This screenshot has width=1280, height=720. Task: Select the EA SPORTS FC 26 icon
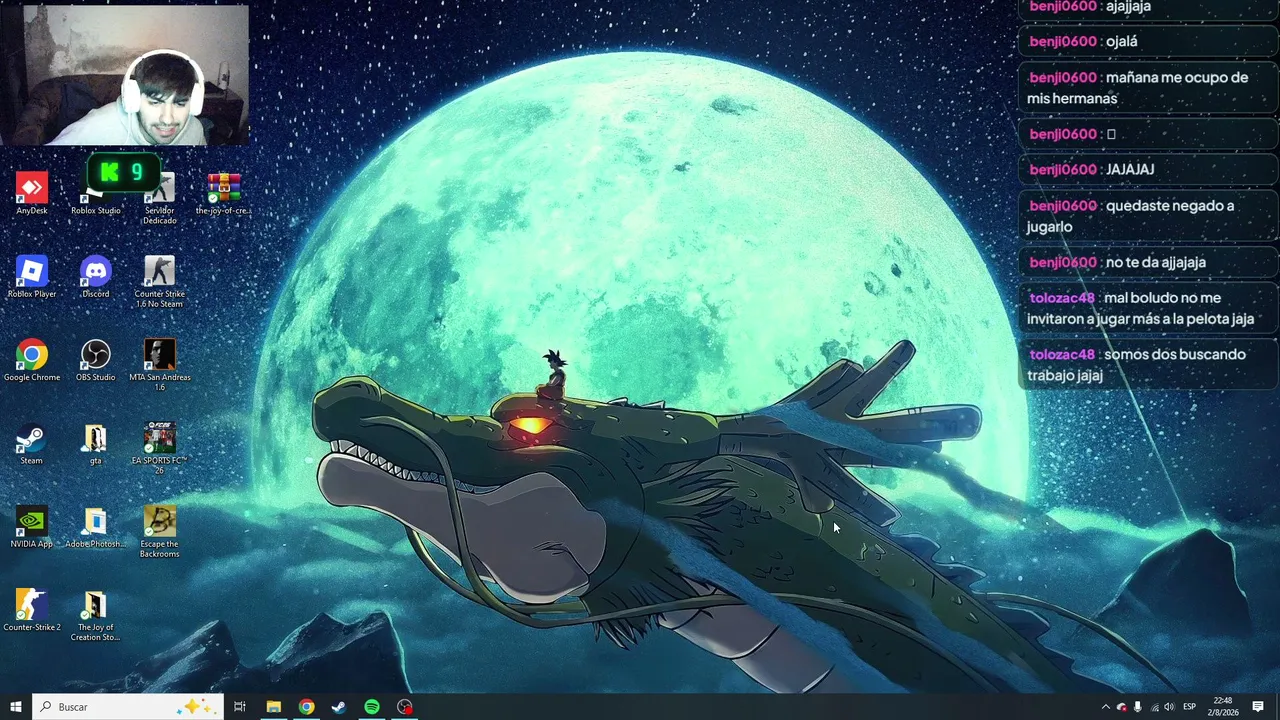[160, 449]
